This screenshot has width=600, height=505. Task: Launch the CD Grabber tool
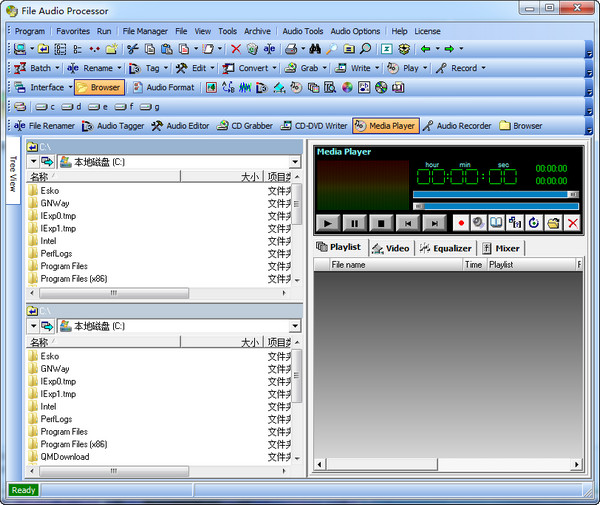tap(245, 126)
